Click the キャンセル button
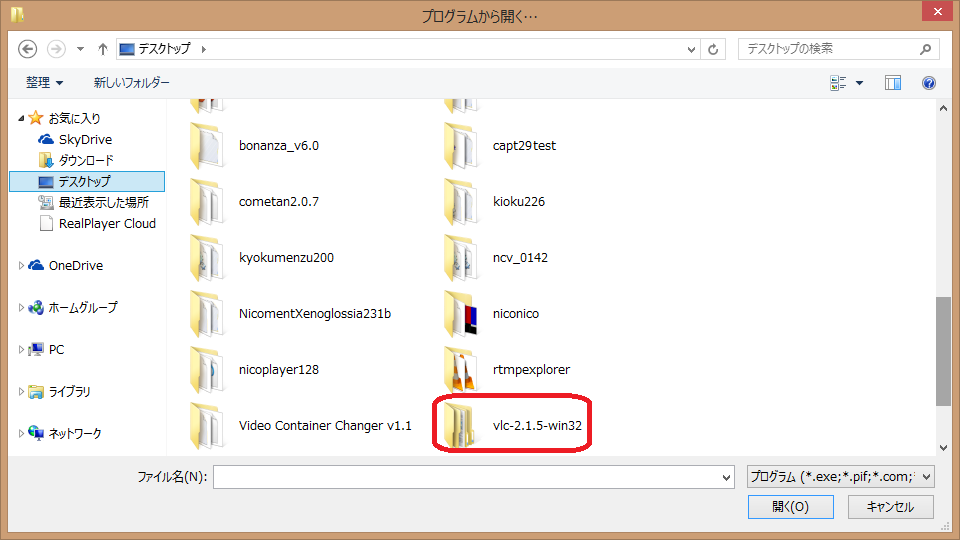Viewport: 960px width, 540px height. 890,507
